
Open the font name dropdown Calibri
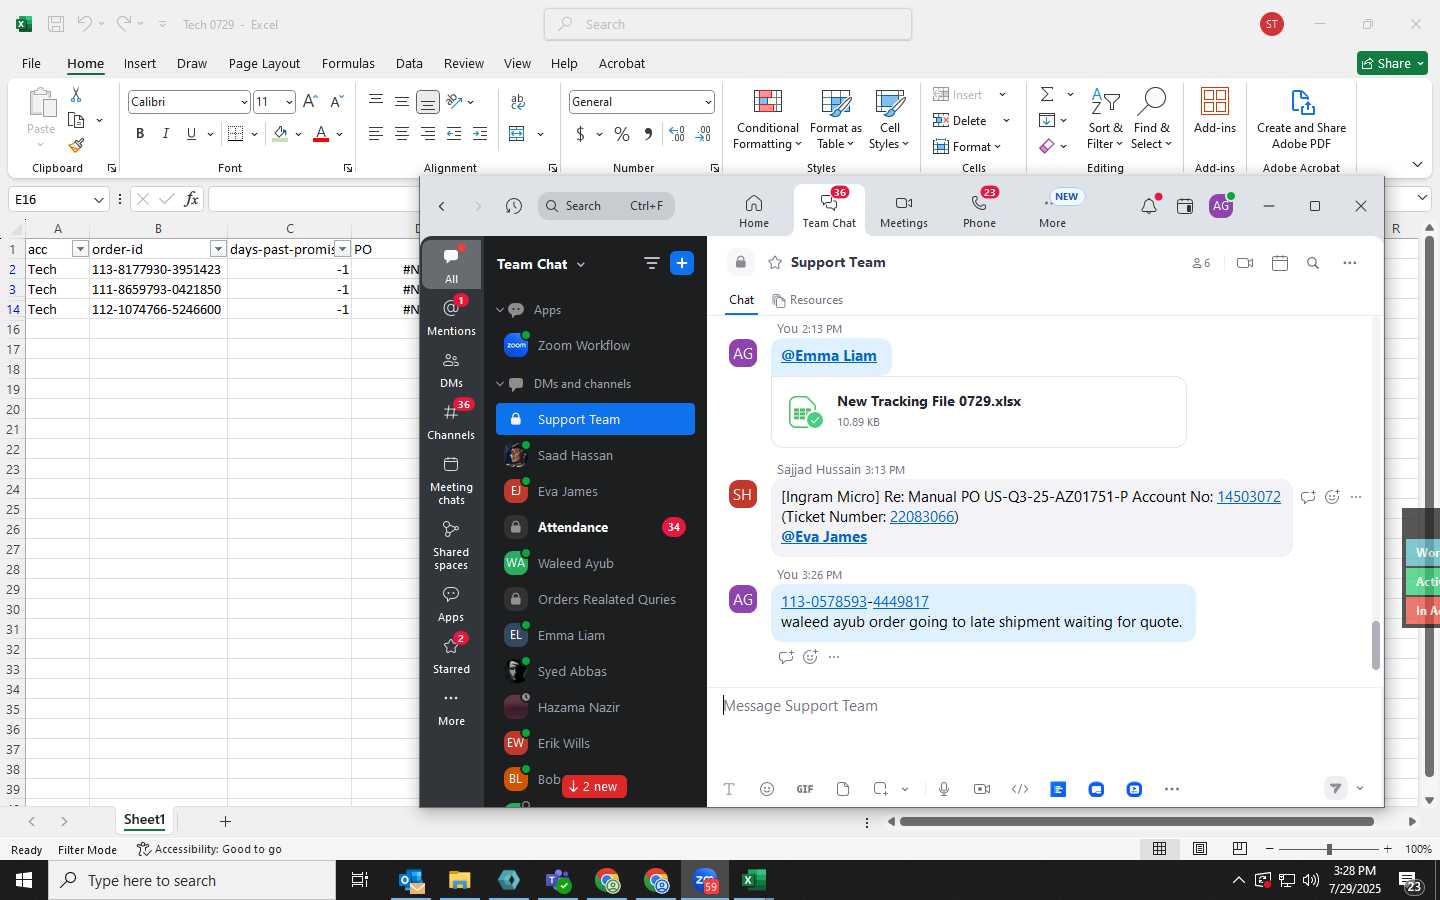243,102
